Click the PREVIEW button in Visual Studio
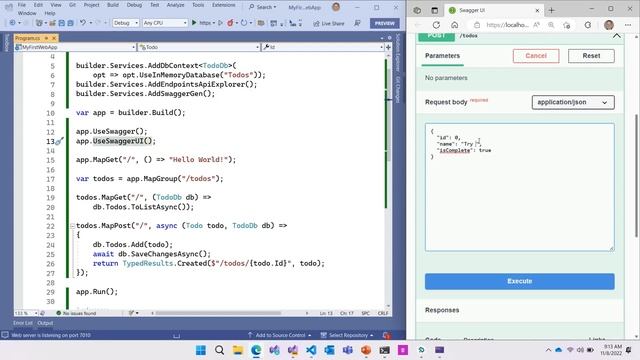This screenshot has width=640, height=360. pos(384,23)
